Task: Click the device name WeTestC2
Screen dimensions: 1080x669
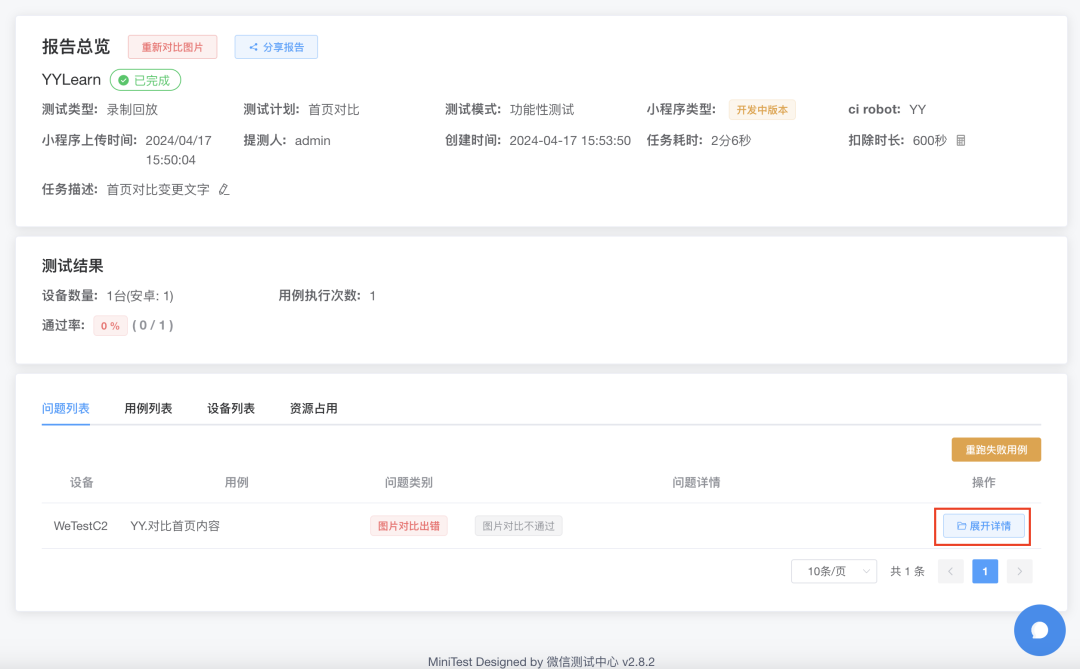Action: (x=81, y=526)
